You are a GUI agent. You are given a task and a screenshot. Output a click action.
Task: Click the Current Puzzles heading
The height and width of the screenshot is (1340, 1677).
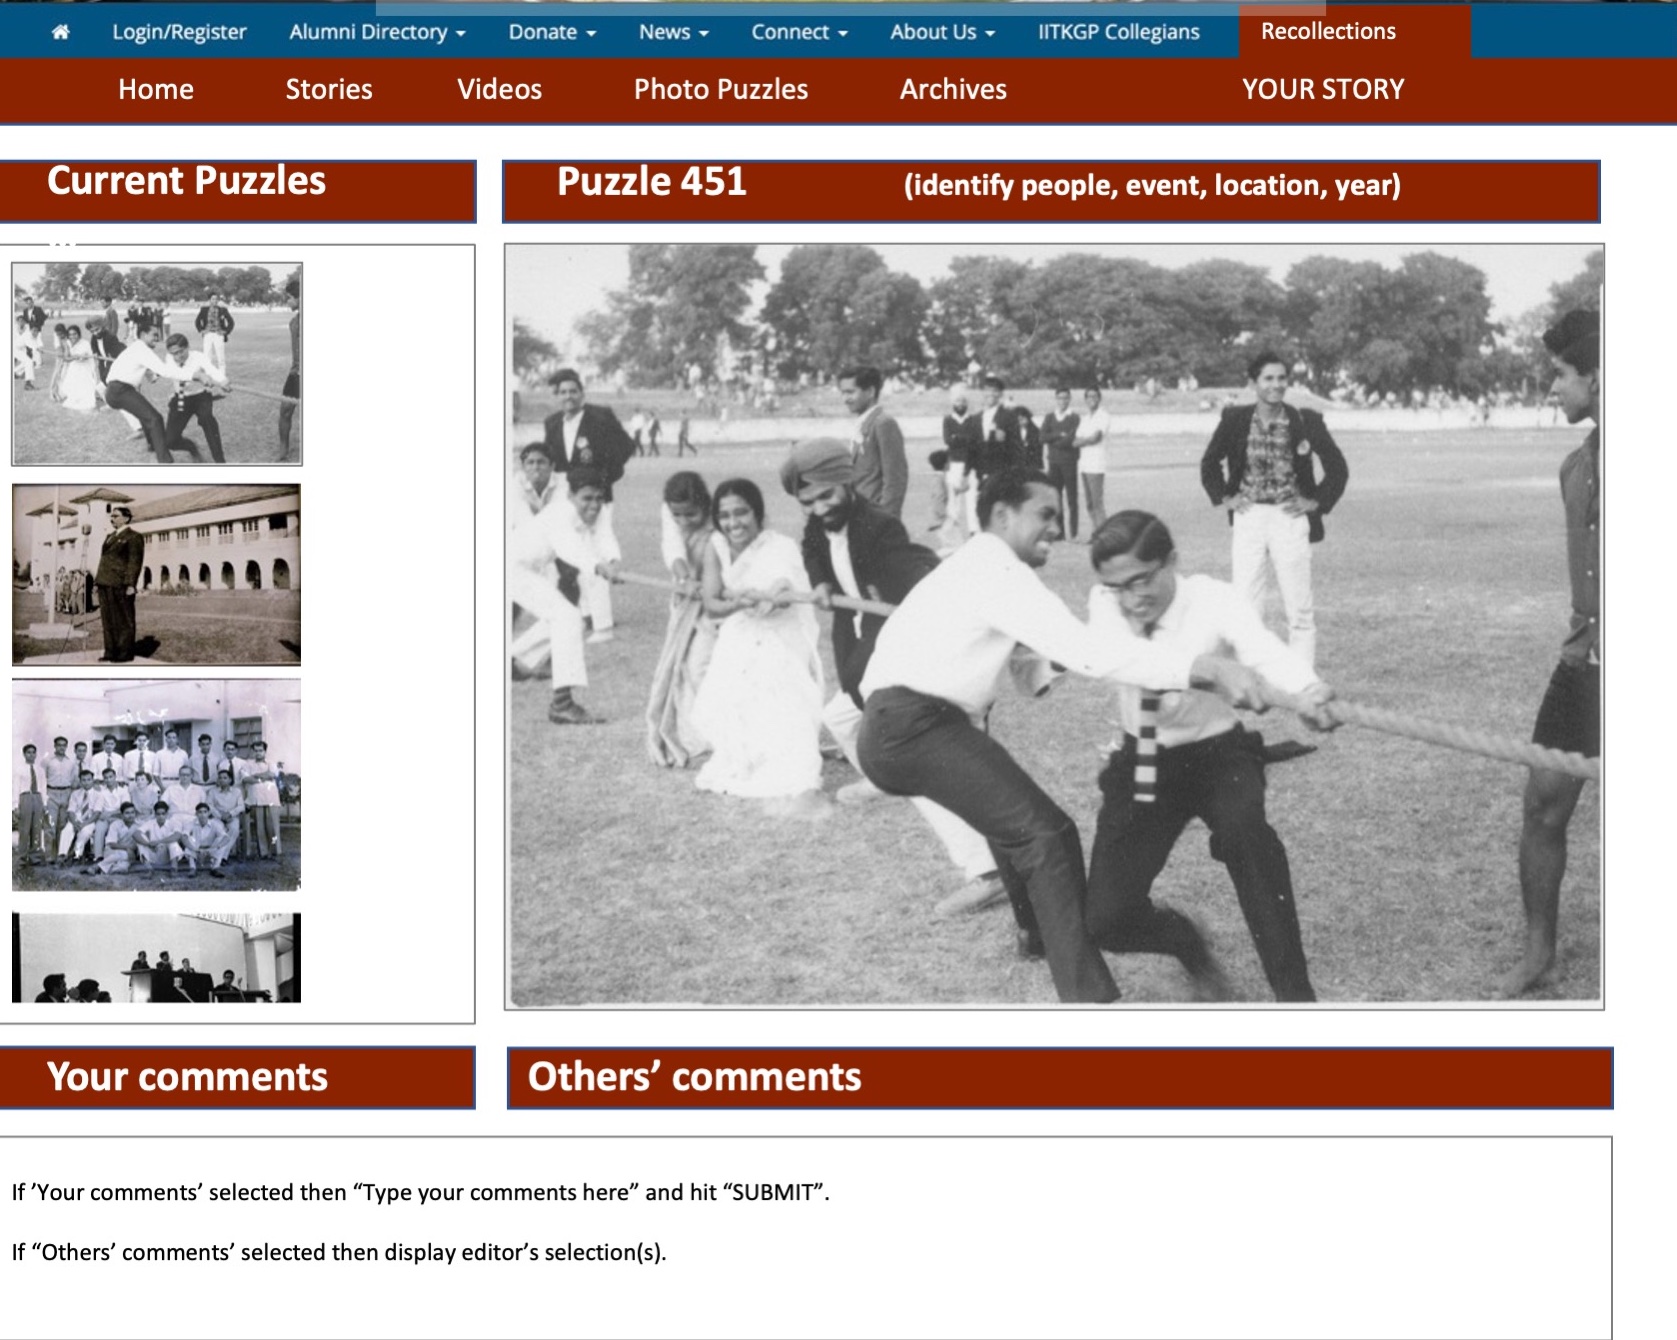click(186, 181)
